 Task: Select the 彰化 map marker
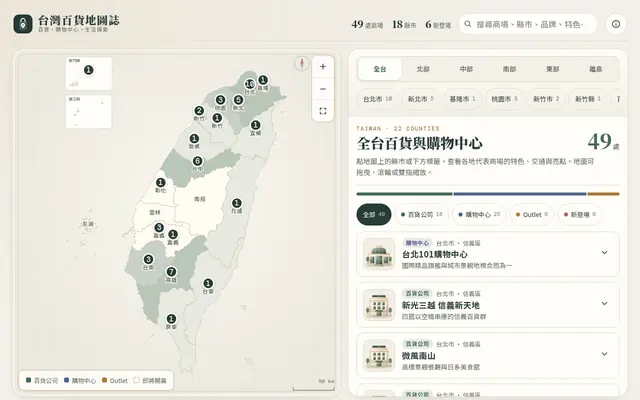tap(160, 182)
